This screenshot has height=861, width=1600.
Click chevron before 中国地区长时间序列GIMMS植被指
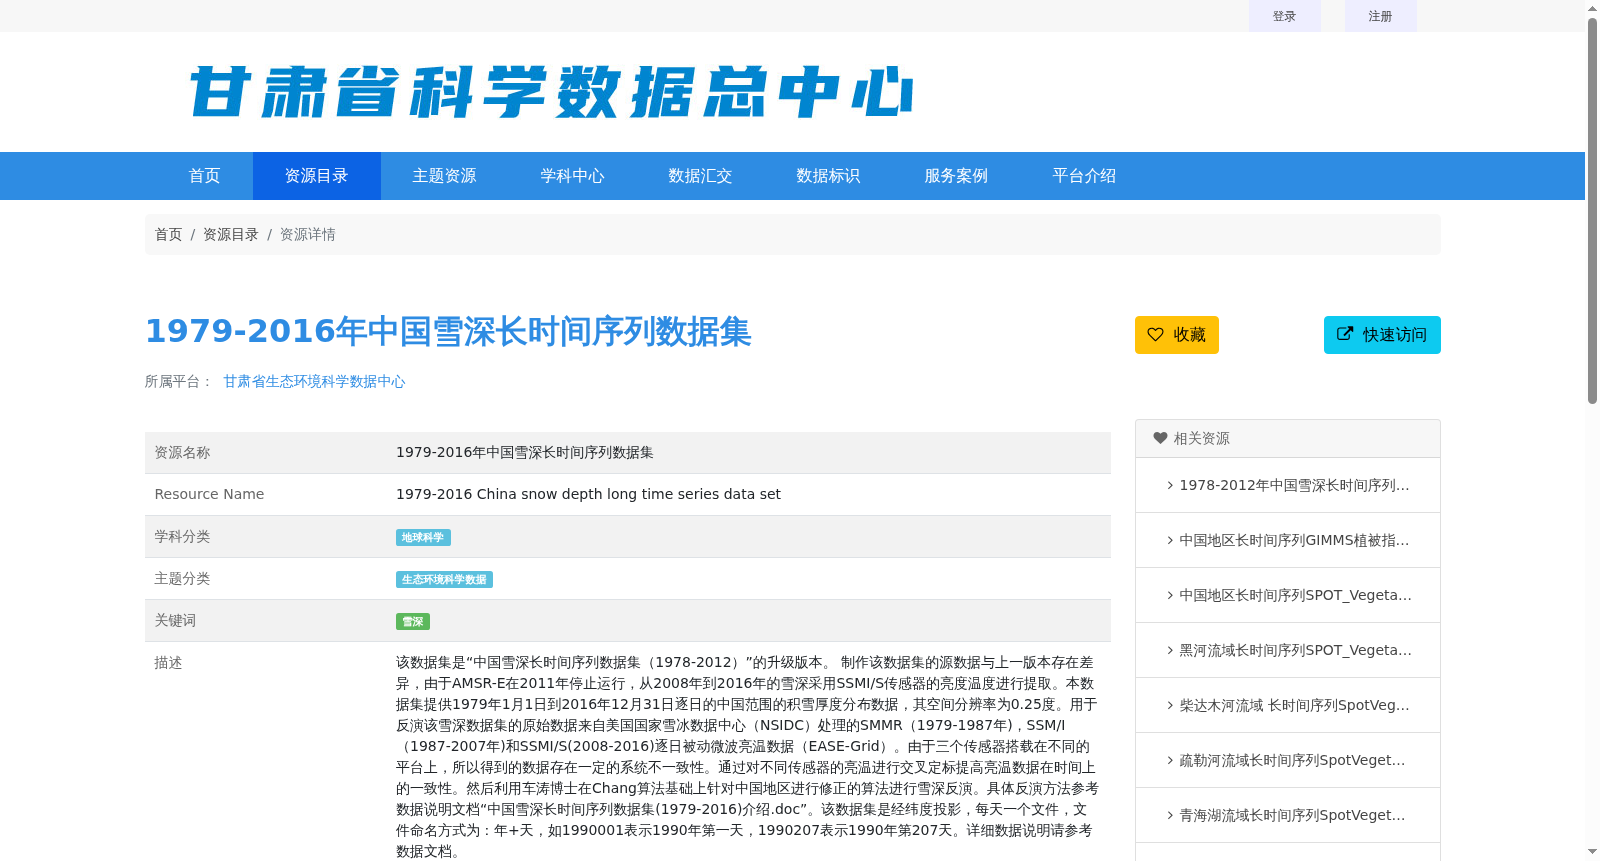tap(1170, 540)
